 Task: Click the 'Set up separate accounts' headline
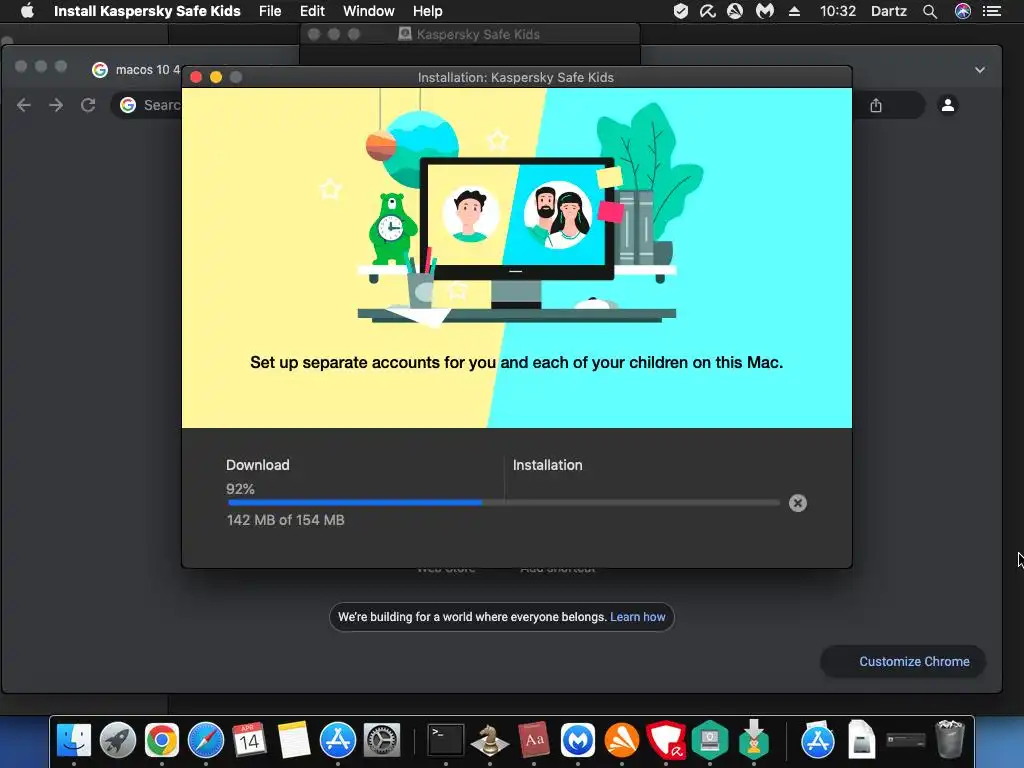517,362
